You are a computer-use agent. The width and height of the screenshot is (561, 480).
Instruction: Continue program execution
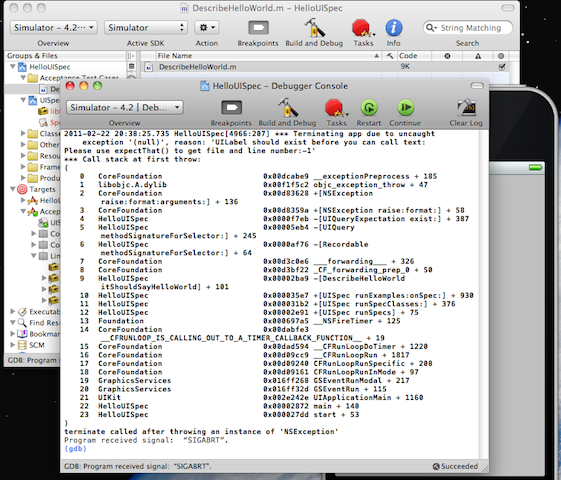click(x=405, y=108)
